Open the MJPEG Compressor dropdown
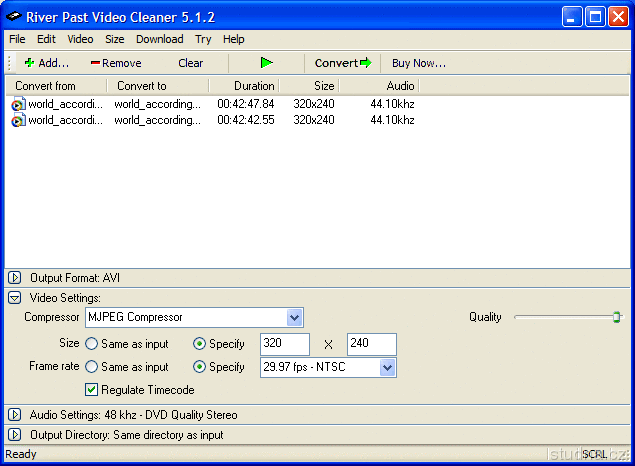The image size is (635, 466). tap(294, 318)
